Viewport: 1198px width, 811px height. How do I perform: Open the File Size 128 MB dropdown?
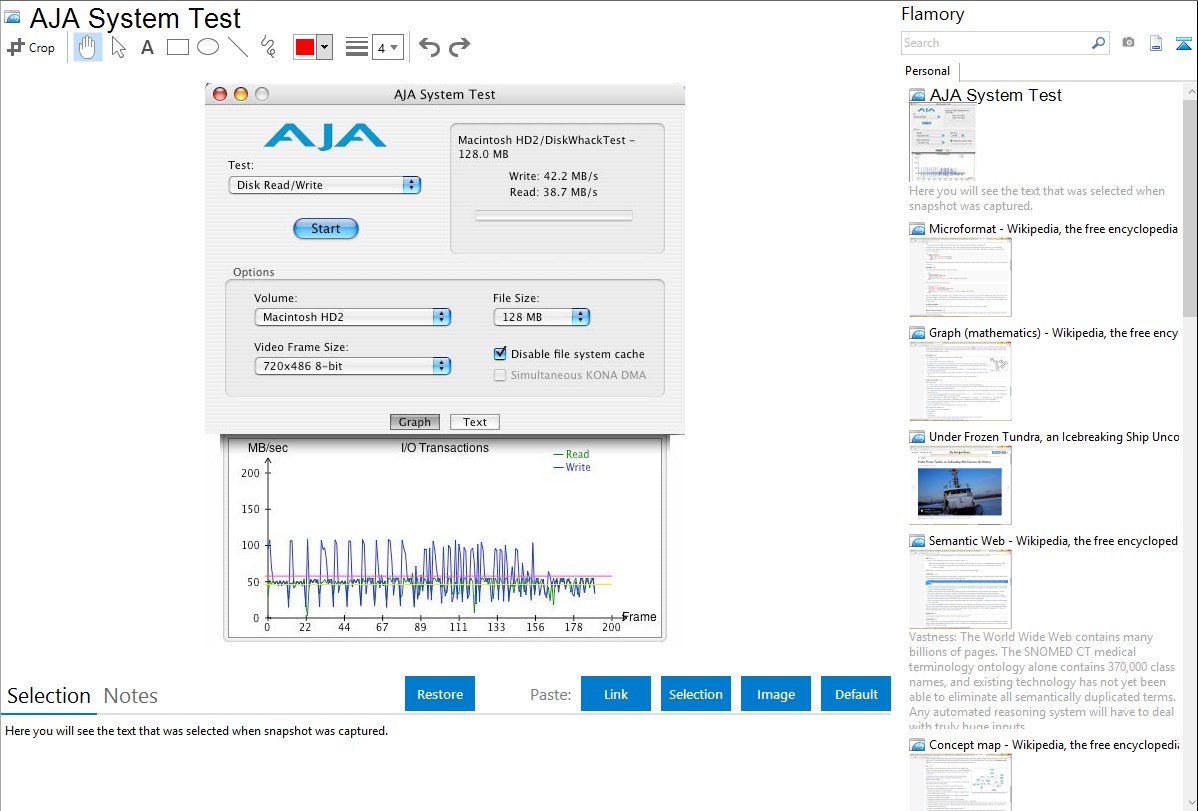542,316
